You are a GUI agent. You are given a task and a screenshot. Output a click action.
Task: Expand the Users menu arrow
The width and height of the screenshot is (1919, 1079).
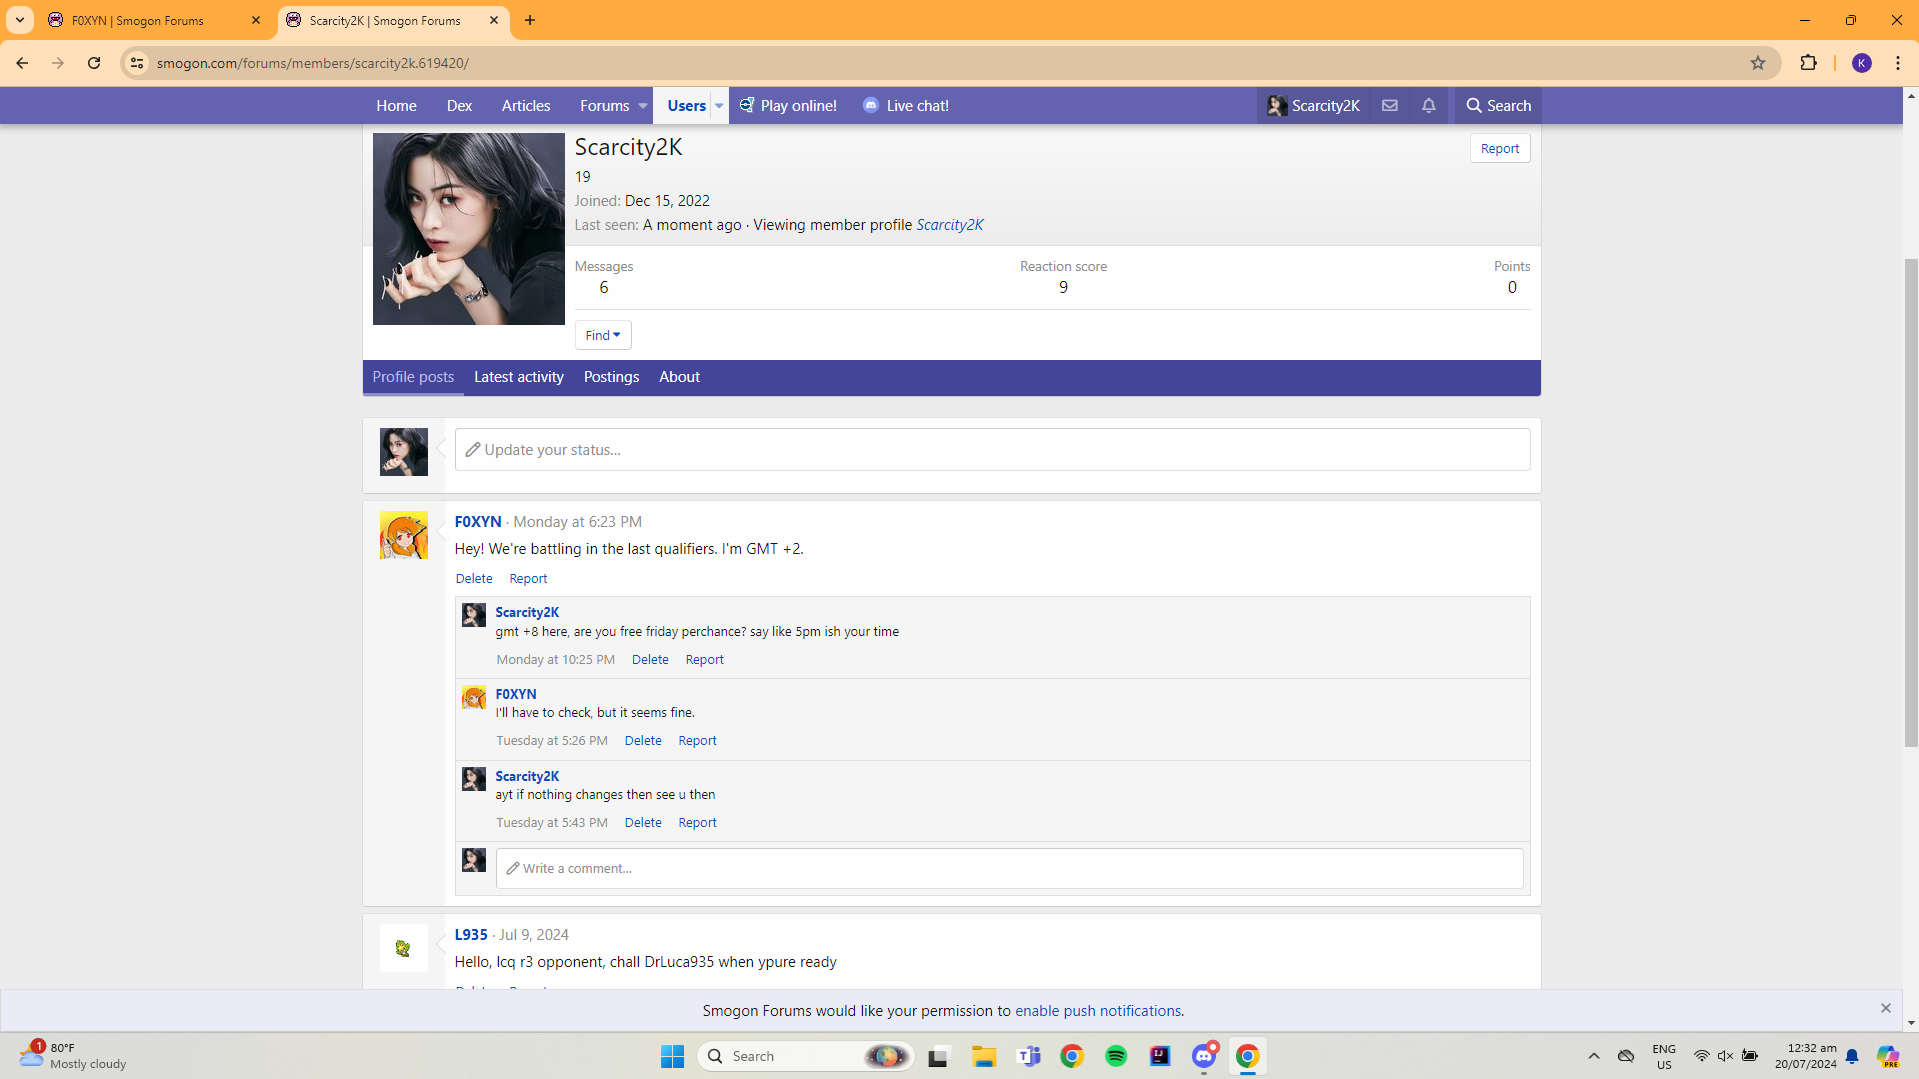719,106
